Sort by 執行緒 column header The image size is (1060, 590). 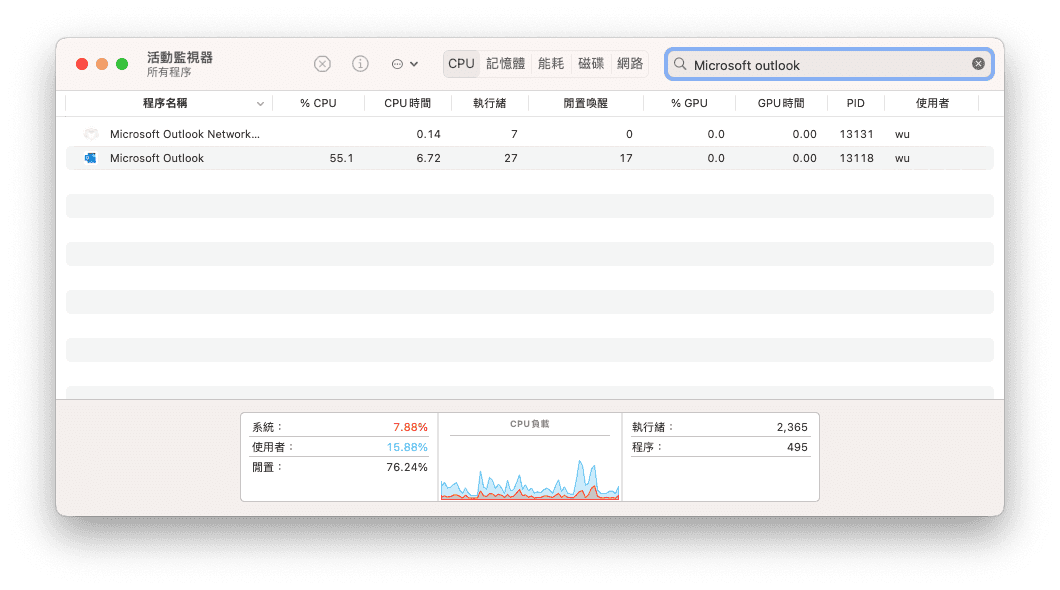(x=489, y=103)
